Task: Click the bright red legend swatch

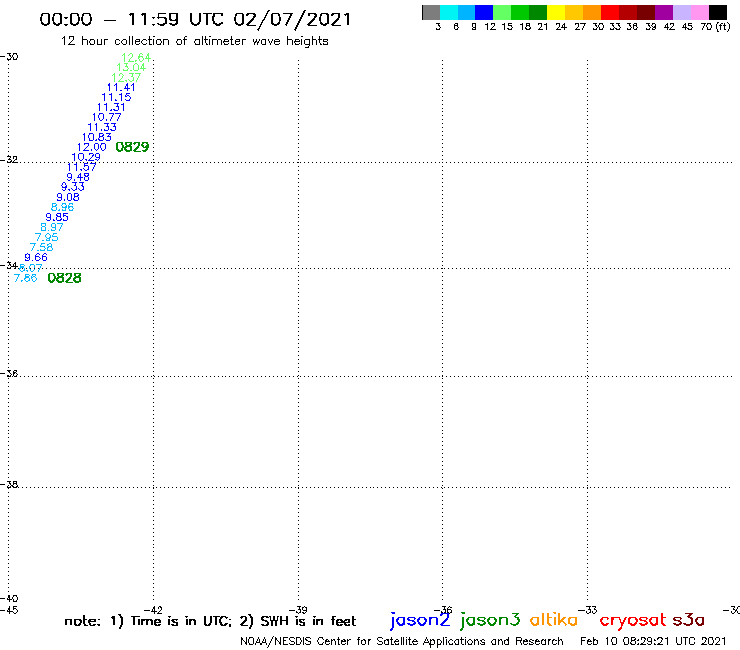Action: click(610, 12)
